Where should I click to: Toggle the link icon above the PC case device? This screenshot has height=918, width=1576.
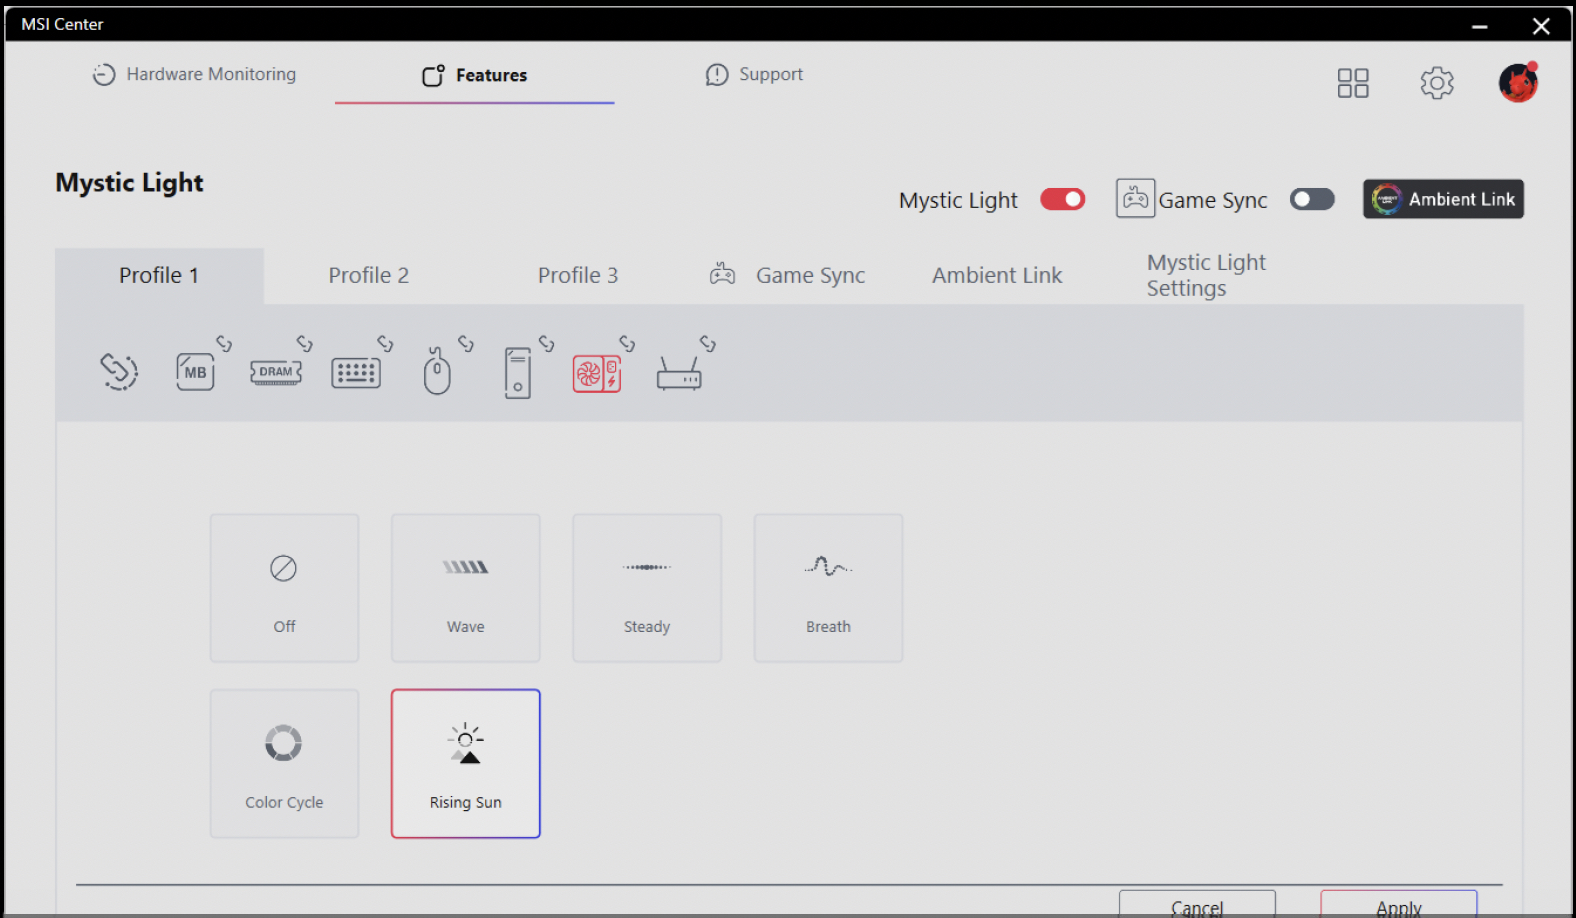(547, 343)
